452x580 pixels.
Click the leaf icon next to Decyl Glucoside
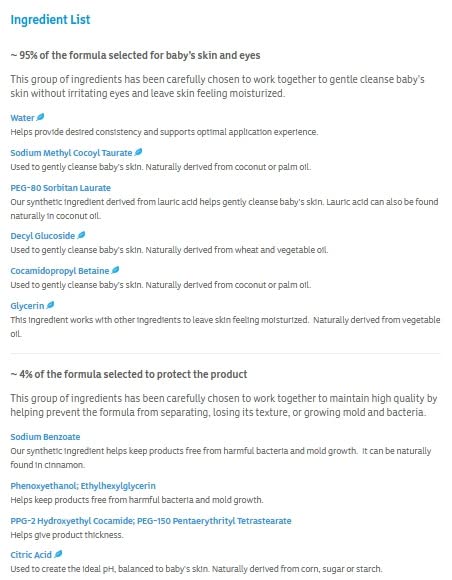(81, 235)
